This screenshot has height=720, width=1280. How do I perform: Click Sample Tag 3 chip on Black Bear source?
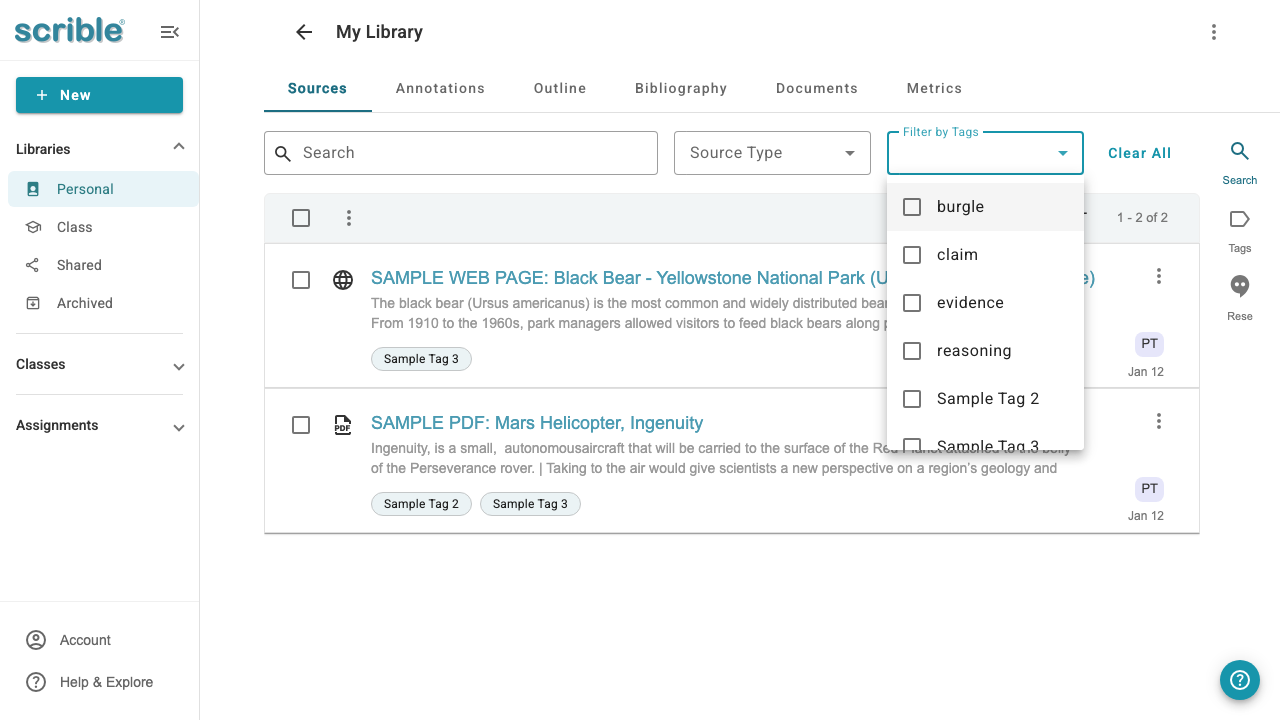click(x=421, y=359)
